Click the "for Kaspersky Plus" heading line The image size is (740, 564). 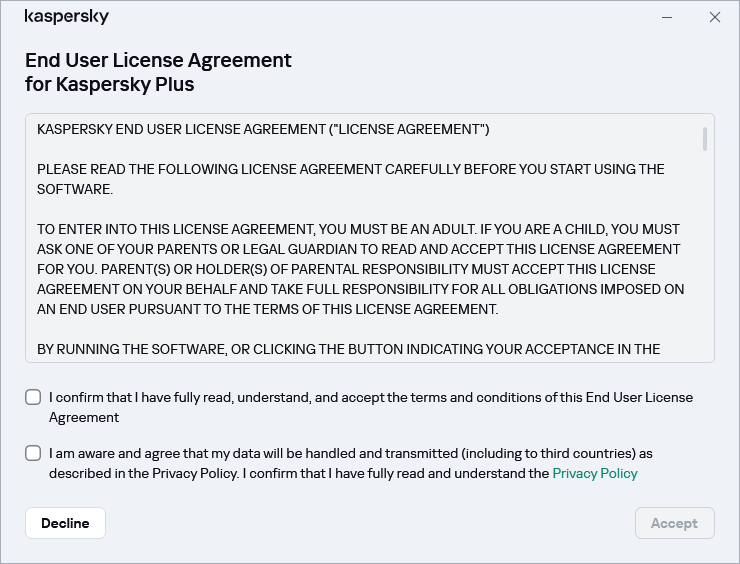click(110, 85)
